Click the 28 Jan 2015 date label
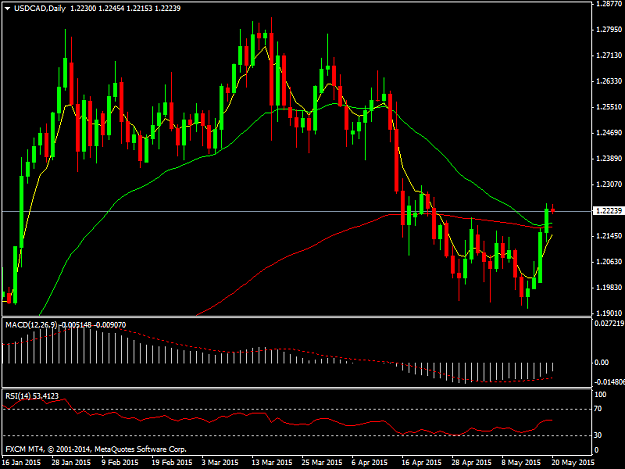Viewport: 625px width, 469px height. 71,463
